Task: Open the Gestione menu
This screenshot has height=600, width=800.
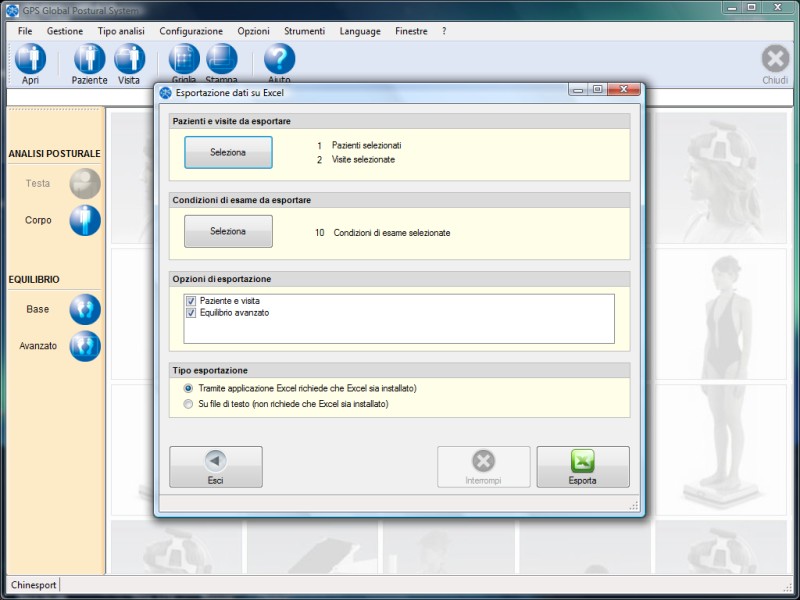Action: point(65,31)
